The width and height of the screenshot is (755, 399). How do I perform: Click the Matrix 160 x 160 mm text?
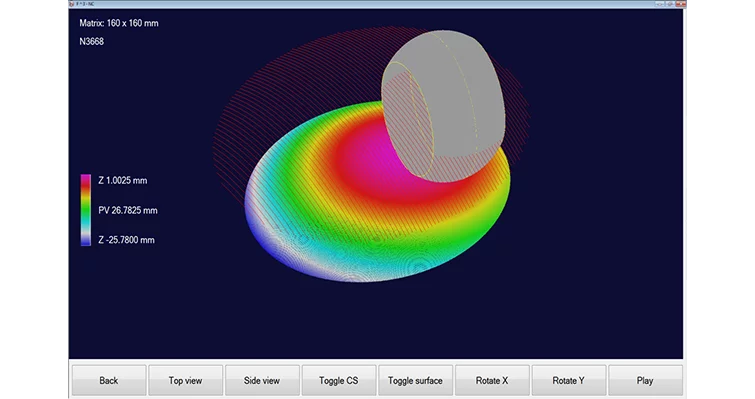(x=119, y=23)
